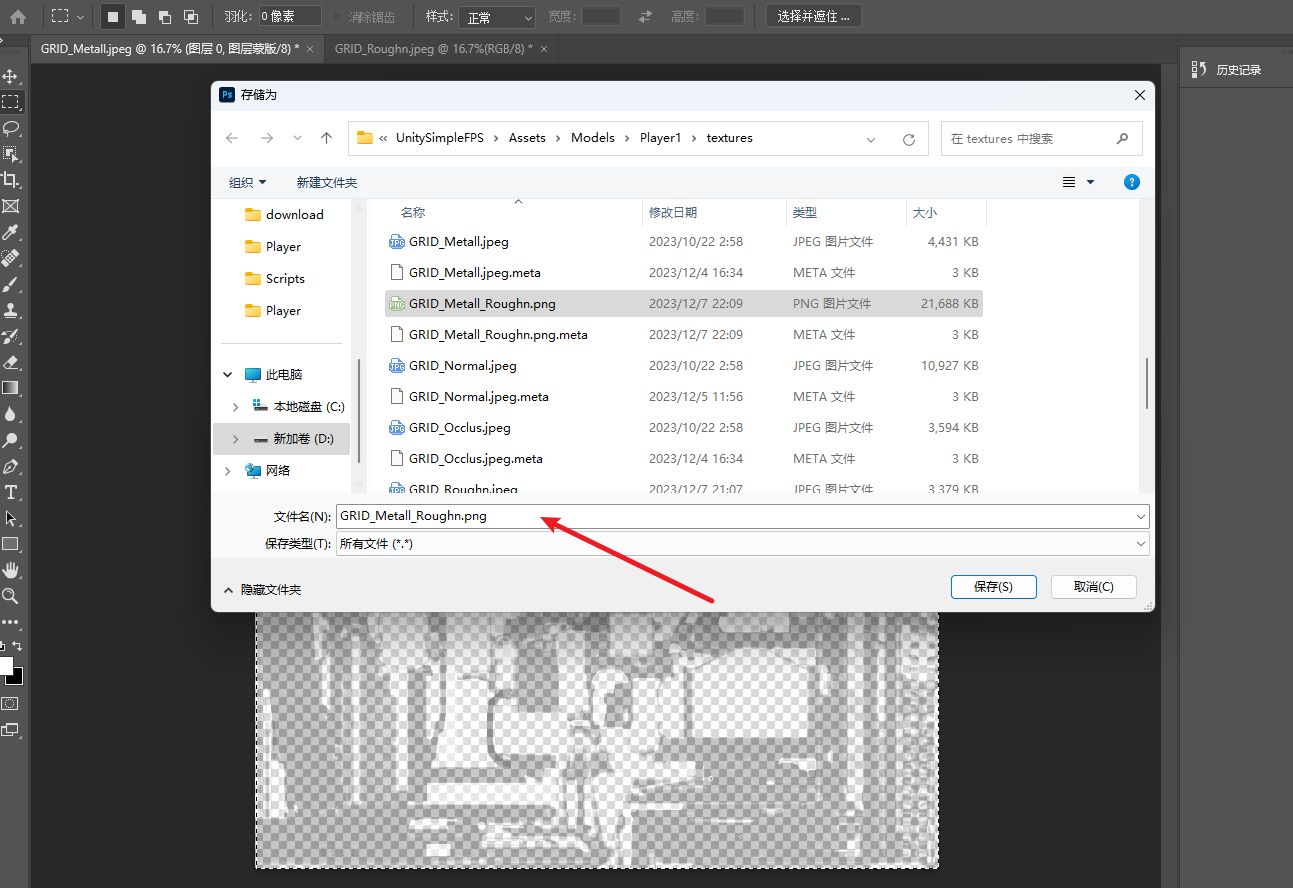
Task: Choose New Selection mode
Action: pyautogui.click(x=113, y=16)
